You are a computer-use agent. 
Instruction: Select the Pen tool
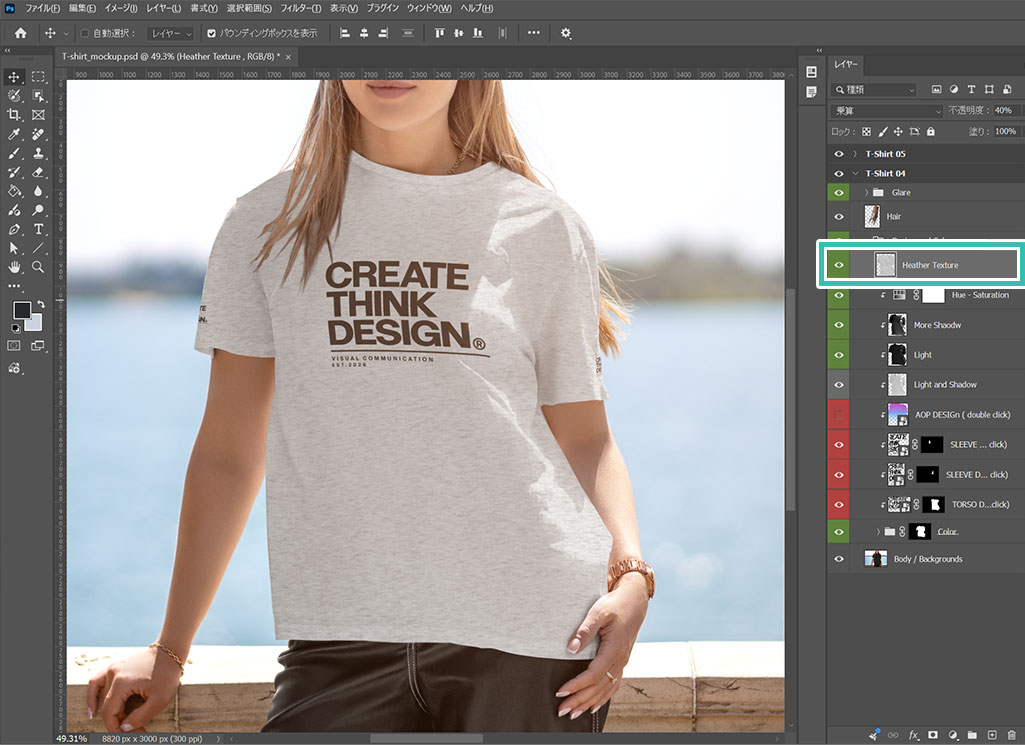(14, 229)
